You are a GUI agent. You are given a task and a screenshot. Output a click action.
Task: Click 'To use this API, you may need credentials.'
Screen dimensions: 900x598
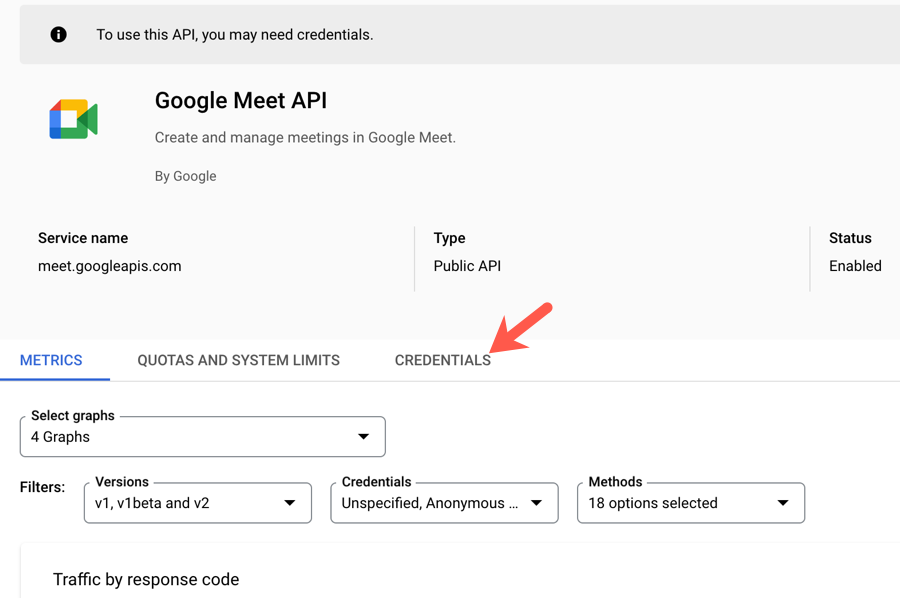[x=235, y=35]
